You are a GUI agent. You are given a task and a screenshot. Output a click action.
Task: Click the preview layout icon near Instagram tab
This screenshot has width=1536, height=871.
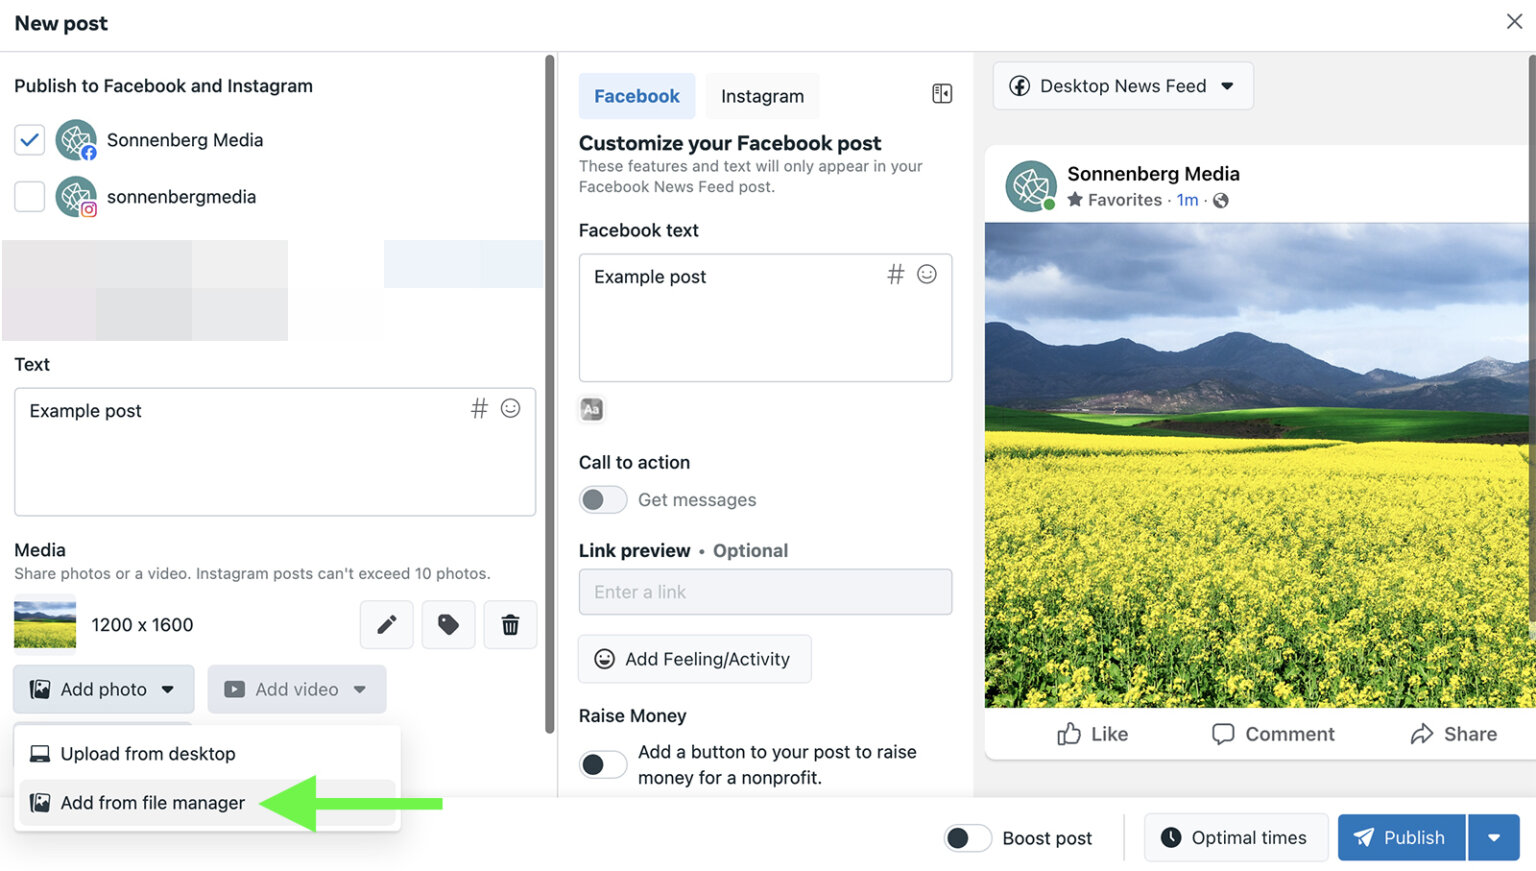[x=941, y=92]
